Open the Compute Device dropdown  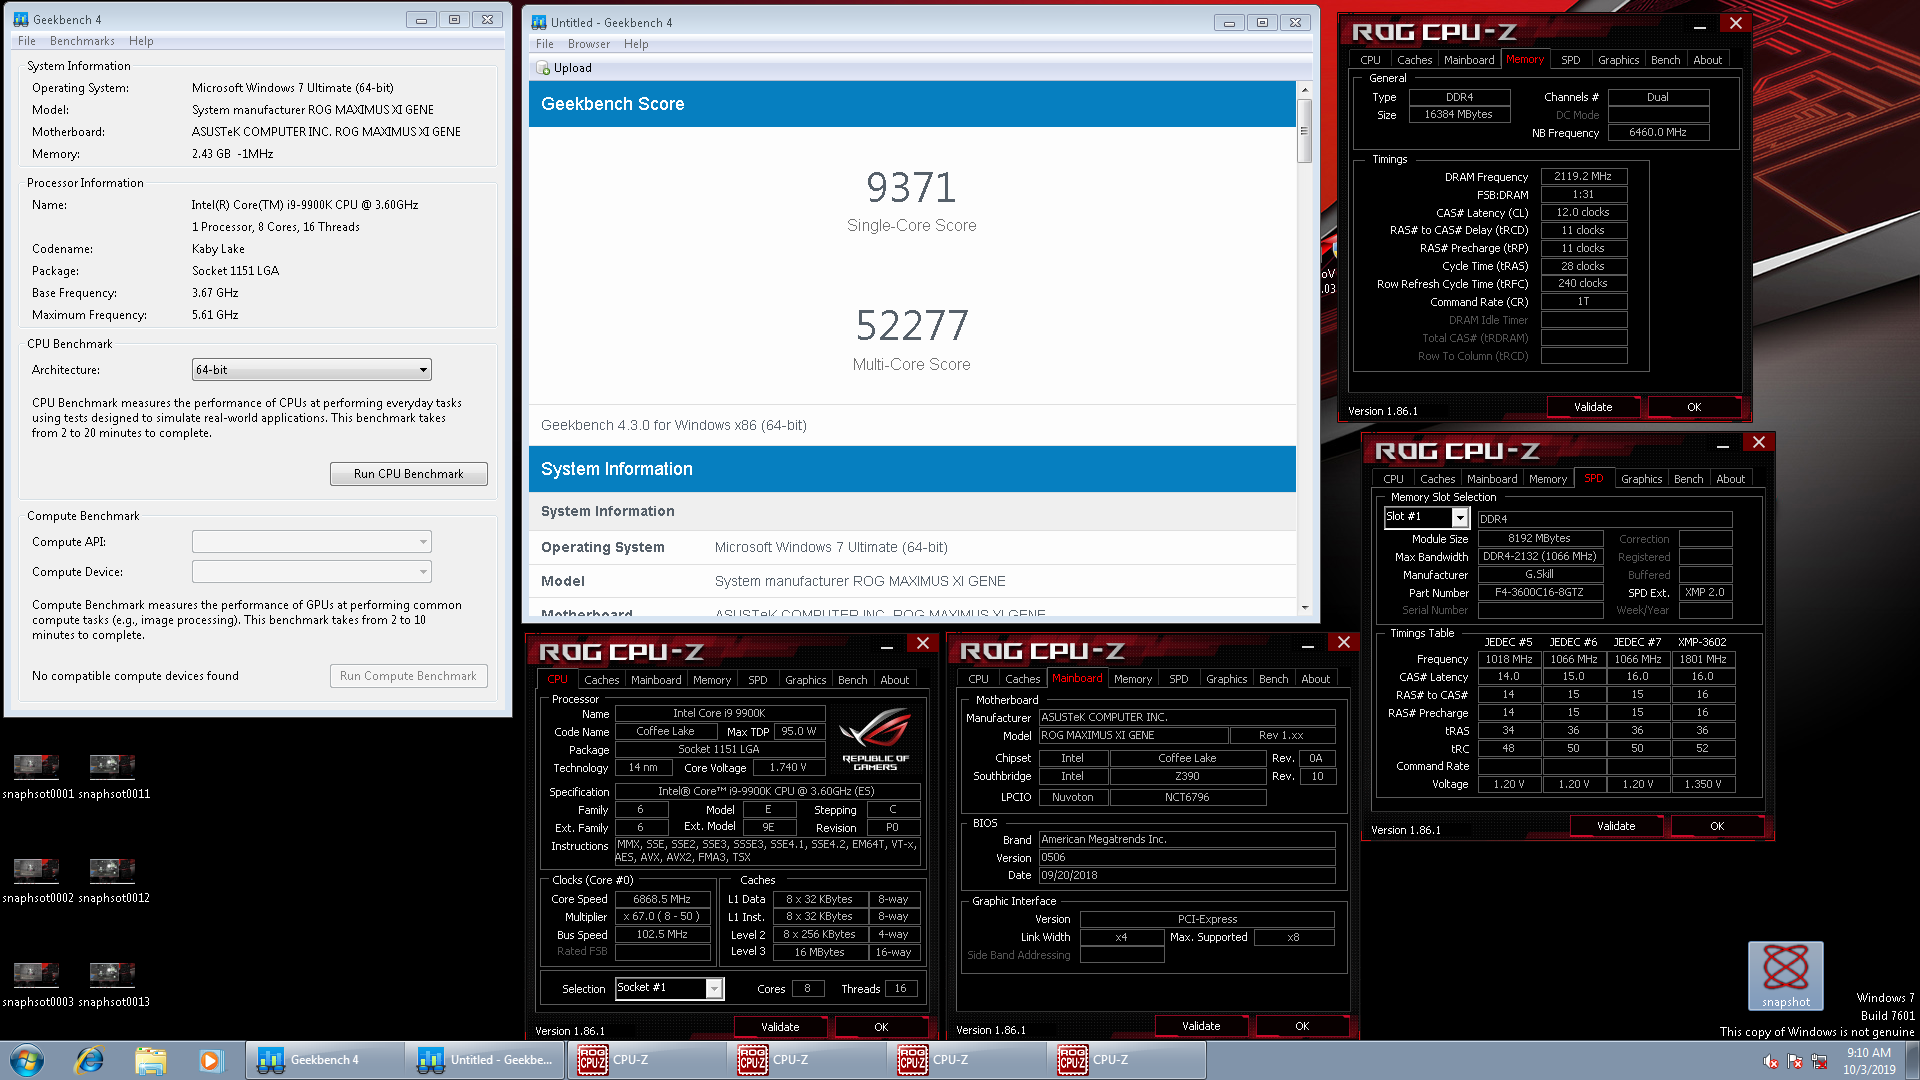312,572
